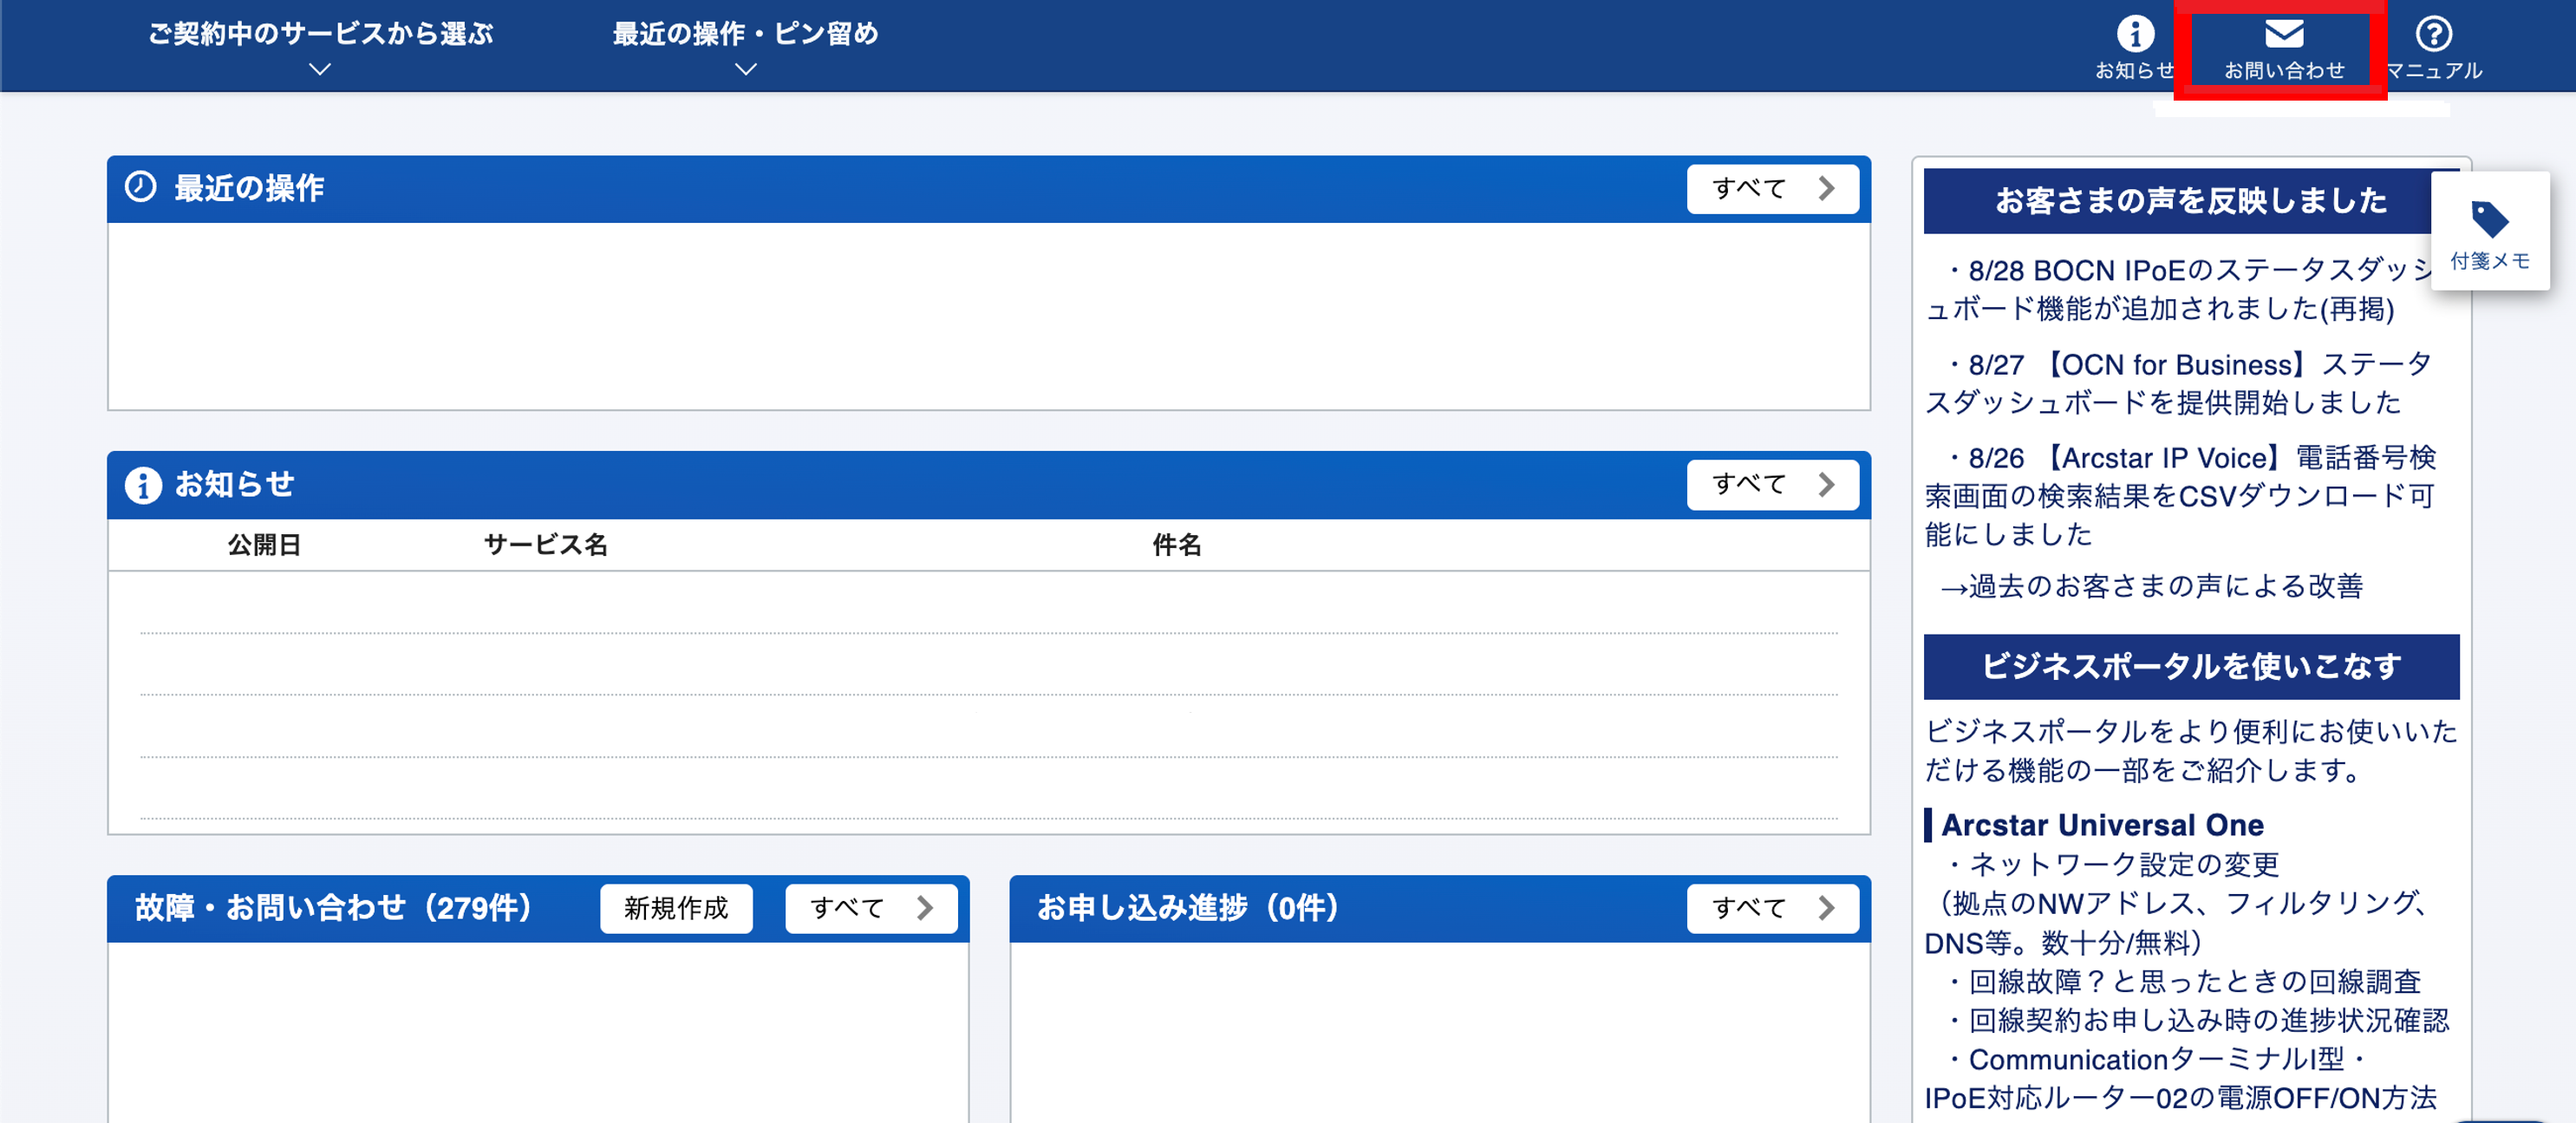Click the マニュアル question mark icon
This screenshot has width=2576, height=1123.
2434,33
